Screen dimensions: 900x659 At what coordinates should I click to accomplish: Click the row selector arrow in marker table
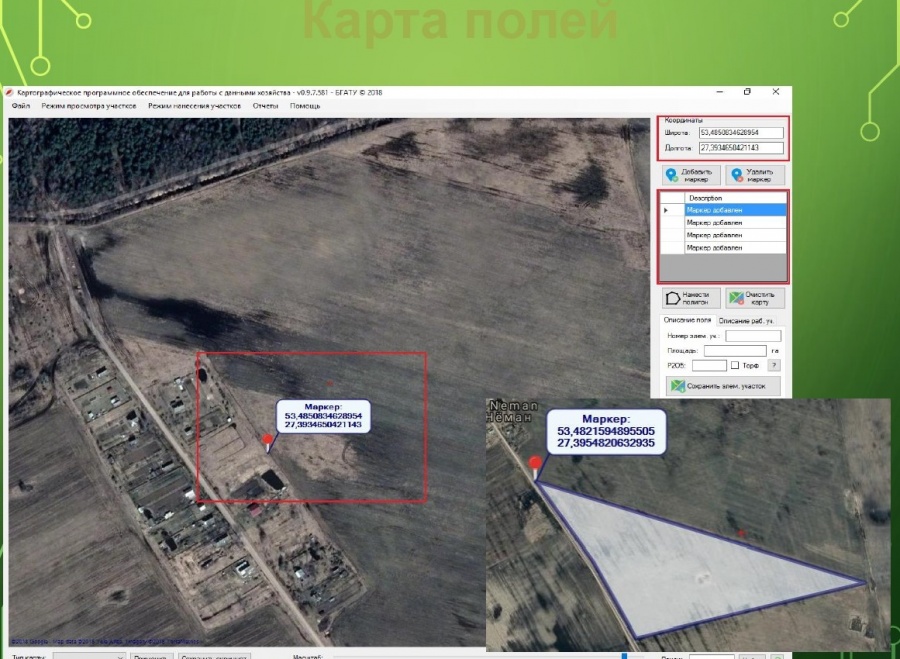(667, 210)
